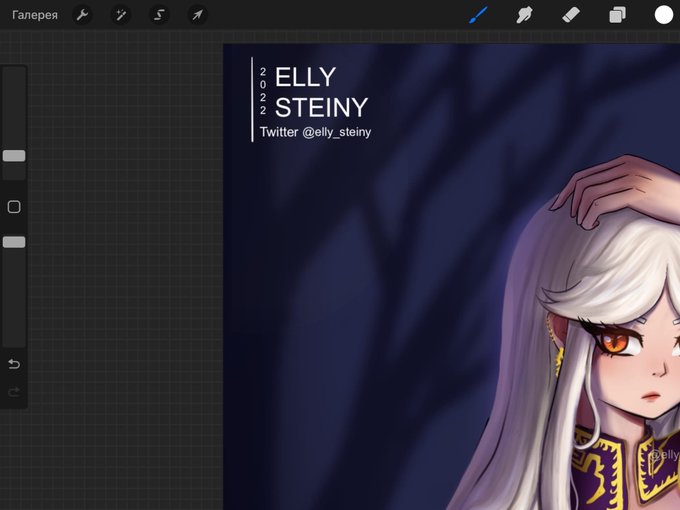Viewport: 680px width, 510px height.
Task: Open the Gallery (Галерея) button
Action: click(35, 15)
